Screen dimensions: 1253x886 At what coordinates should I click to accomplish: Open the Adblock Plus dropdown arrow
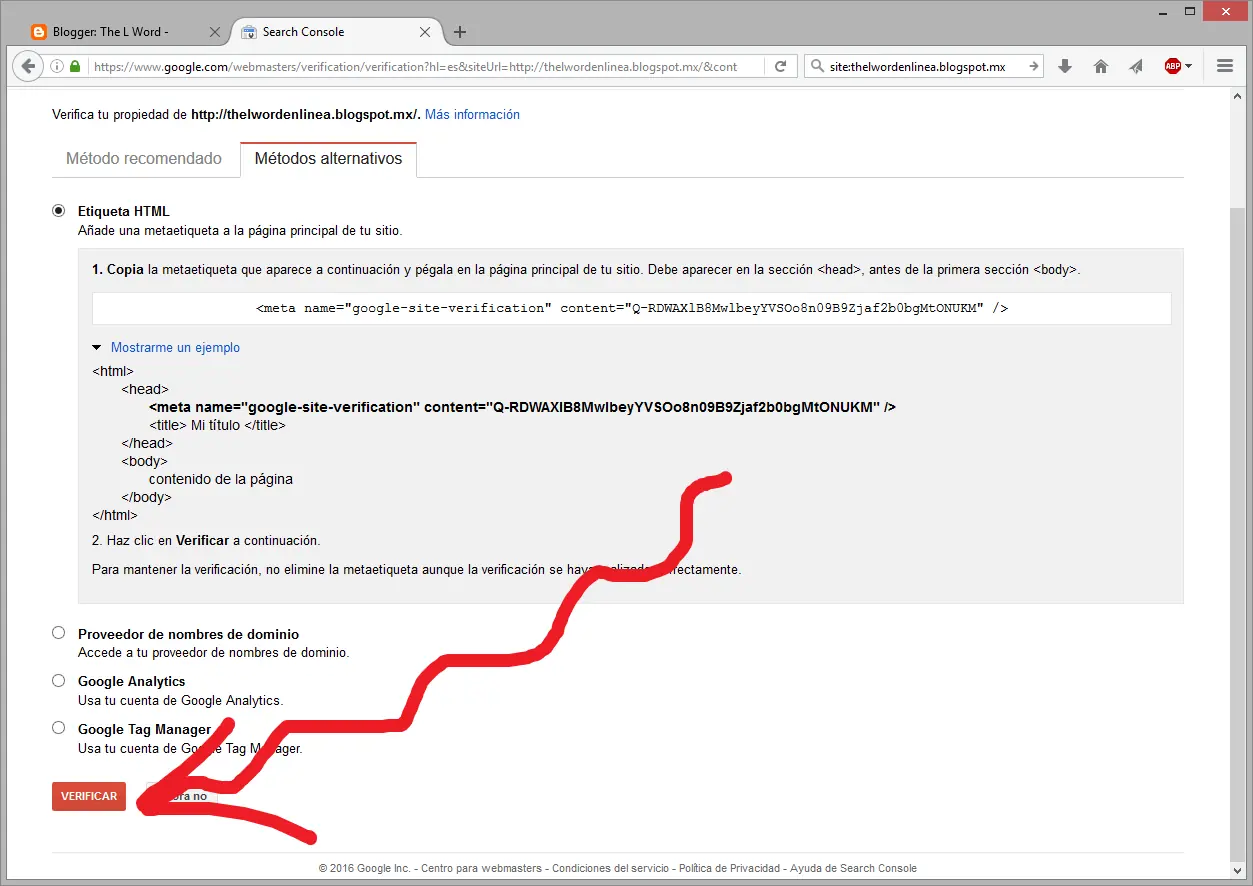(1188, 66)
